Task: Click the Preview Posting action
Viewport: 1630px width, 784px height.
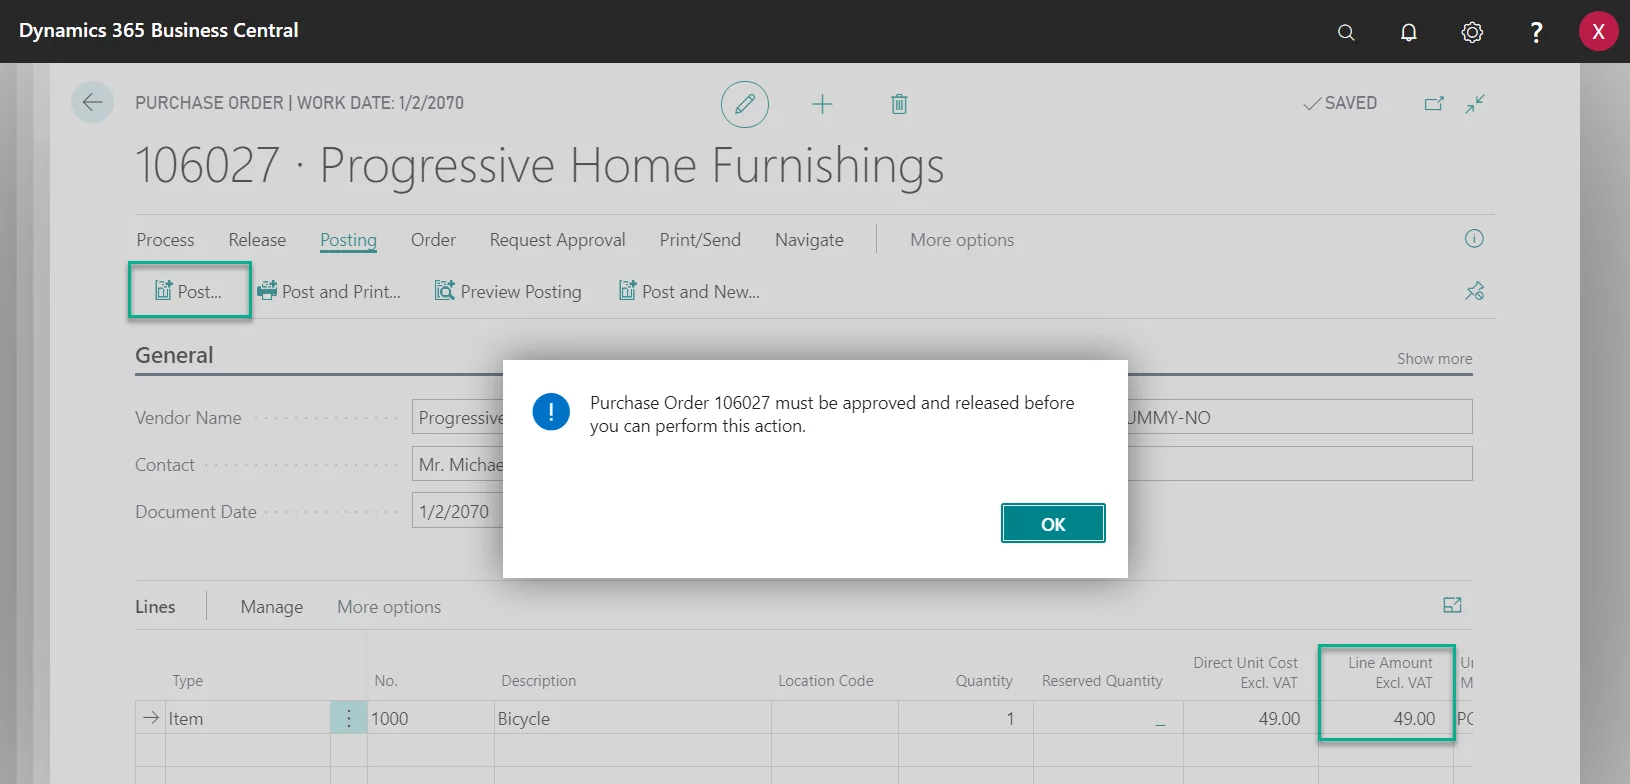Action: click(508, 292)
